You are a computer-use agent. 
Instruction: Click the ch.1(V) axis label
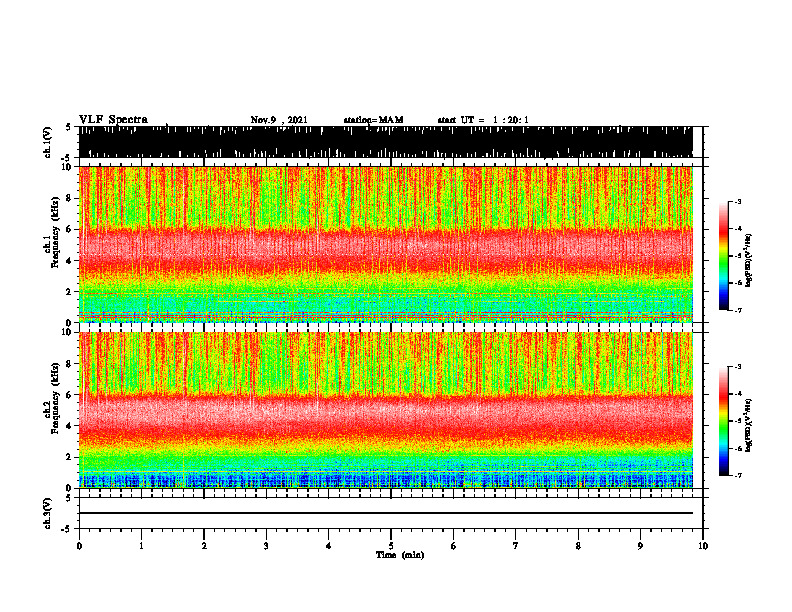point(48,142)
